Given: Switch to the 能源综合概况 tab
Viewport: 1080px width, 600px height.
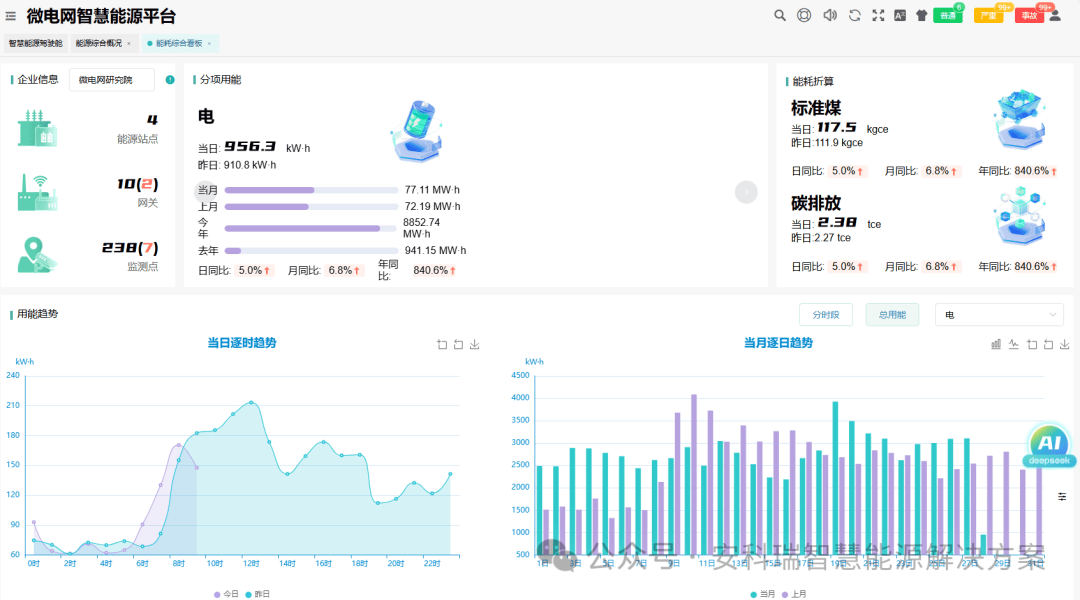Looking at the screenshot, I should [98, 43].
